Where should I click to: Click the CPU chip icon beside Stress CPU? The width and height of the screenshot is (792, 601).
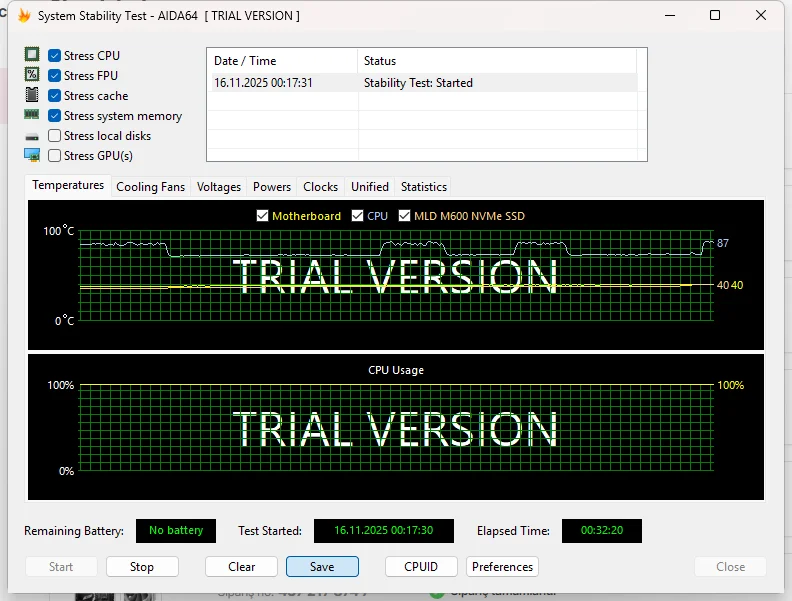pyautogui.click(x=32, y=55)
